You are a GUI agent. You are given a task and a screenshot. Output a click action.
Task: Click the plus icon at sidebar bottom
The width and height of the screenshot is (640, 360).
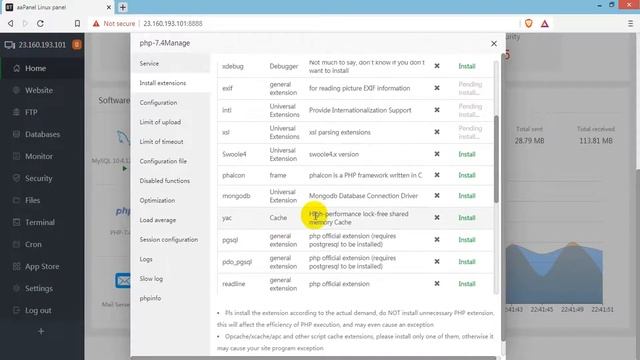[41, 331]
